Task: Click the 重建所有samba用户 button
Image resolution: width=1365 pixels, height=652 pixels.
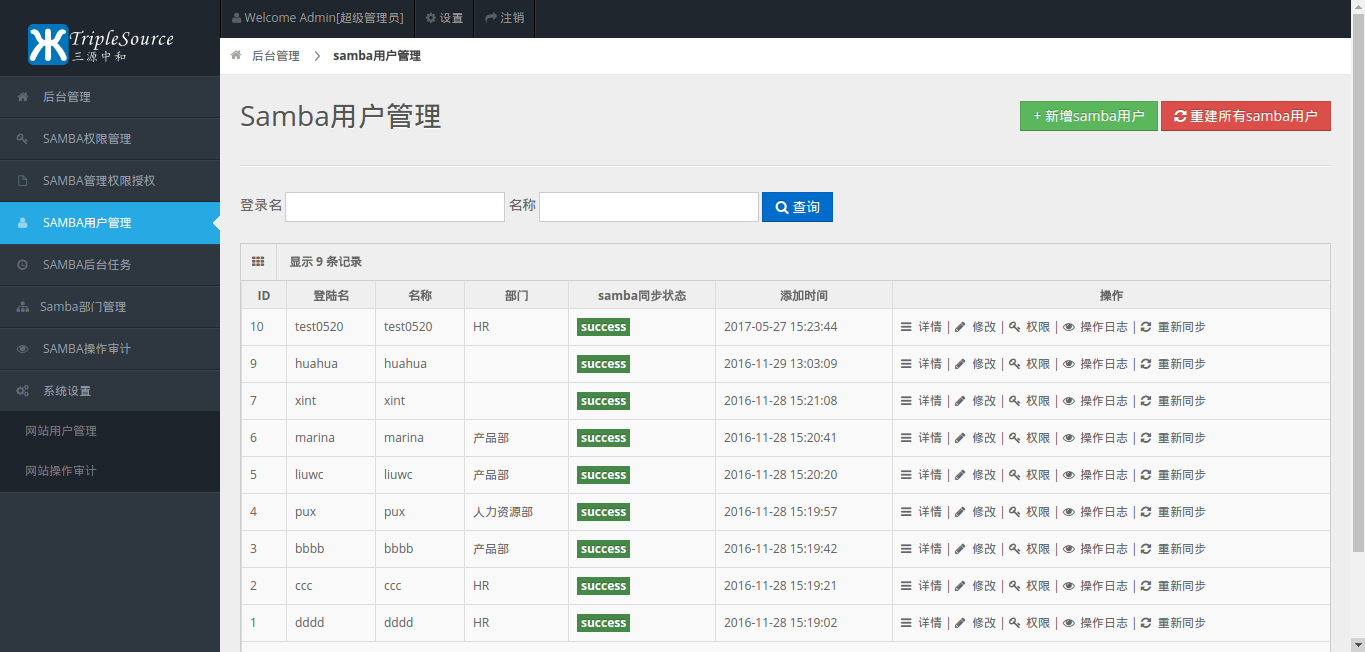Action: tap(1246, 116)
